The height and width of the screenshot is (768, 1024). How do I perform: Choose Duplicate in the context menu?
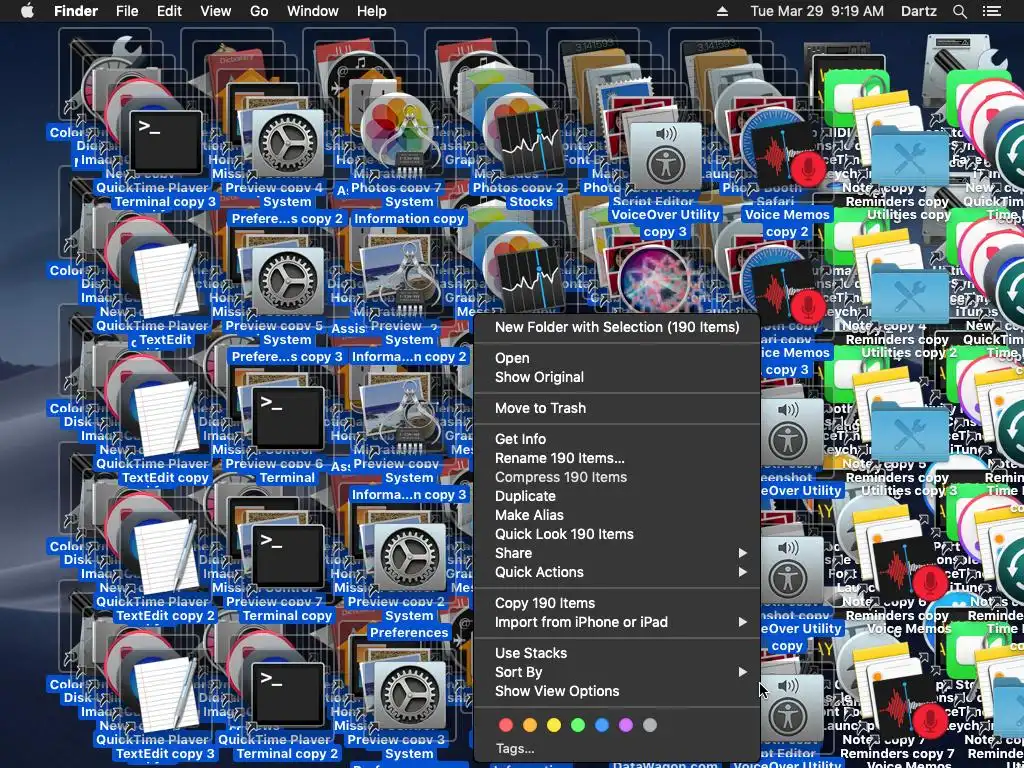[x=617, y=496]
